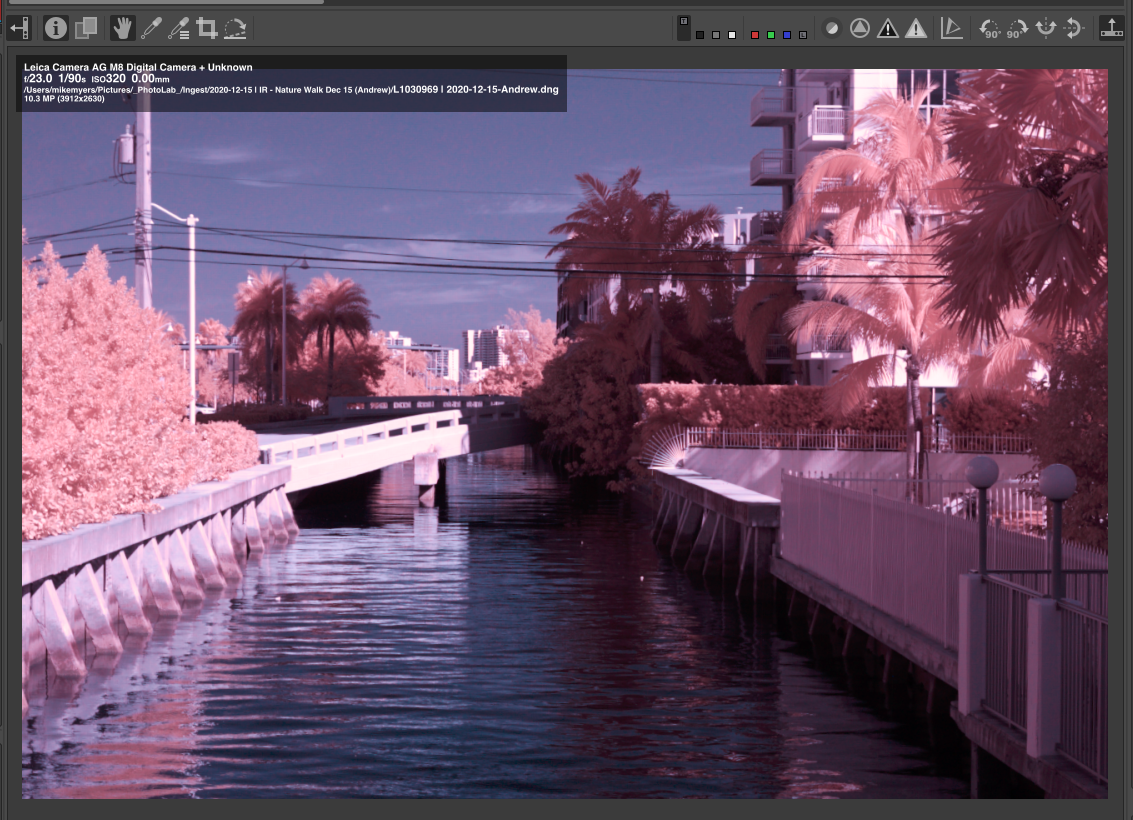This screenshot has height=820, width=1133.
Task: Flip the image horizontally
Action: pos(1046,29)
